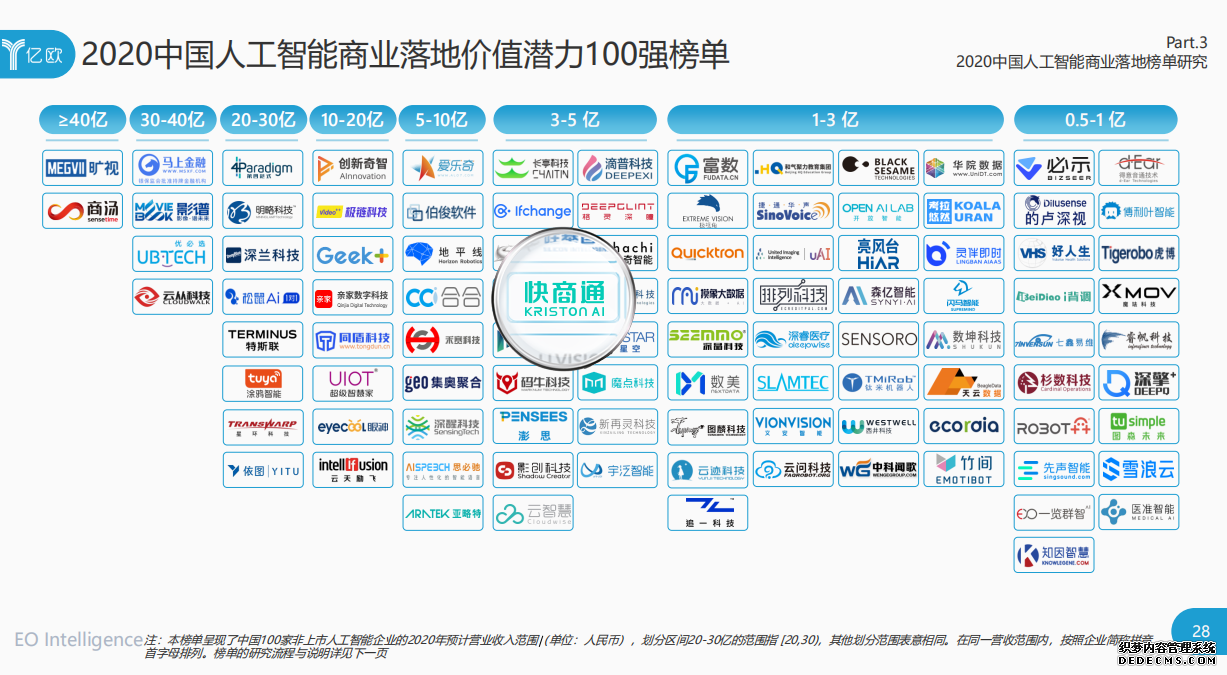Open the 马上金融 logo tile
Image resolution: width=1227 pixels, height=675 pixels.
tap(173, 168)
